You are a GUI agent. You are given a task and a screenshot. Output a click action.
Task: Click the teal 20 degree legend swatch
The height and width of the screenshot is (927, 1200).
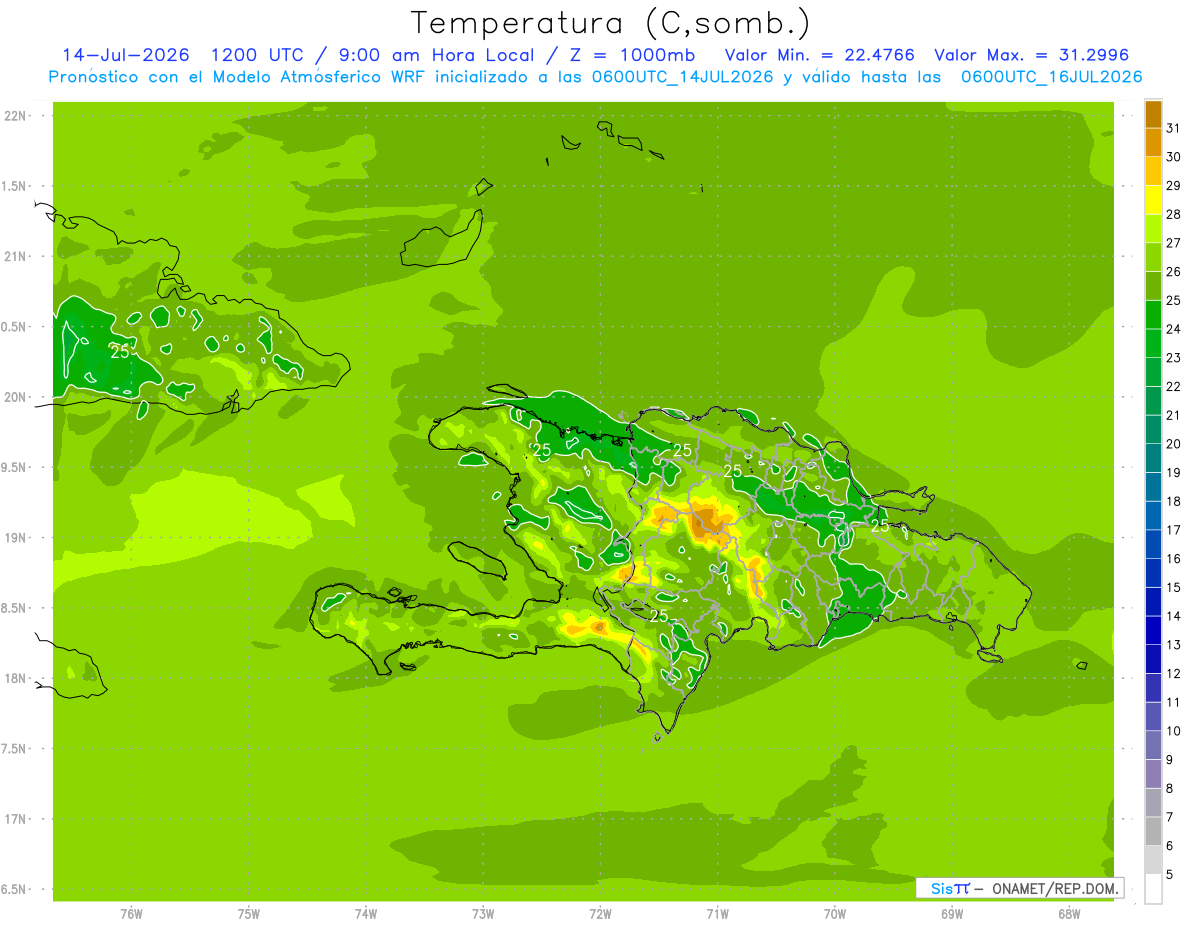(x=1153, y=430)
